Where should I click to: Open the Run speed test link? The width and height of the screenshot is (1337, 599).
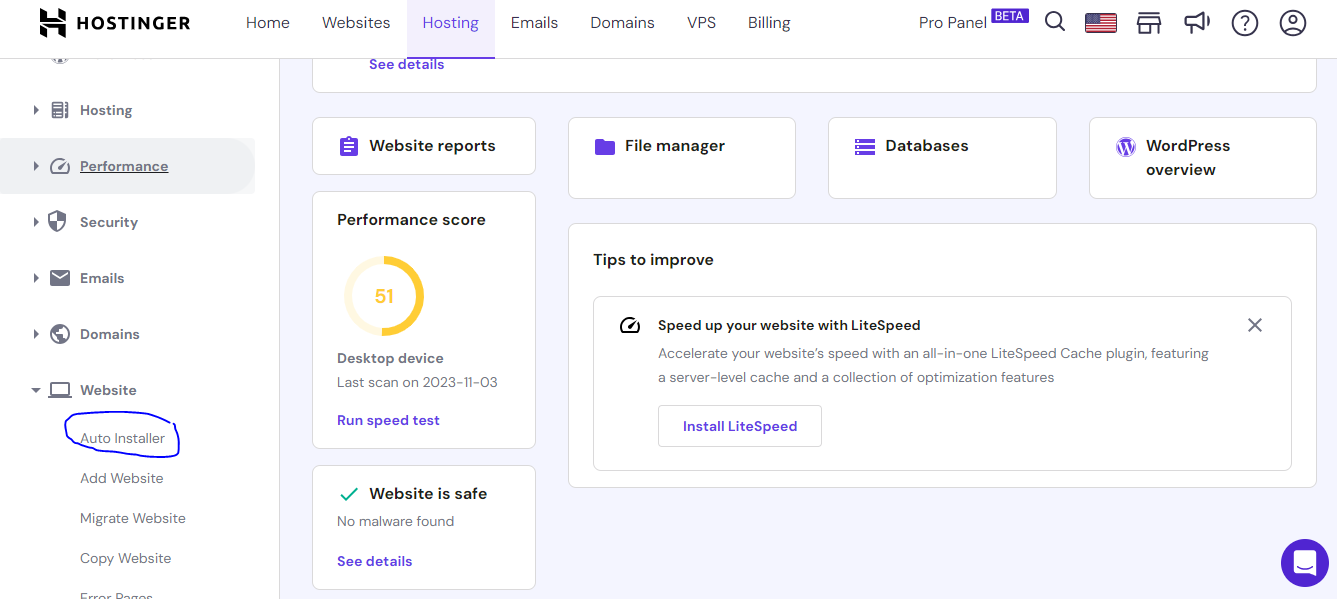pos(388,419)
